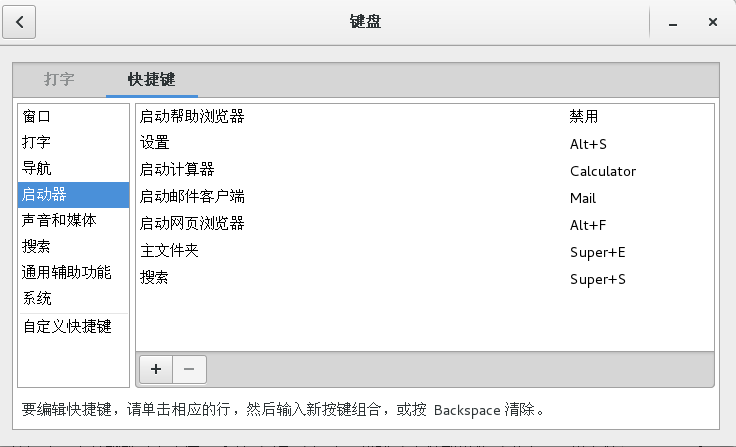Image resolution: width=736 pixels, height=447 pixels.
Task: Open the 窗口 shortcut category
Action: (73, 116)
